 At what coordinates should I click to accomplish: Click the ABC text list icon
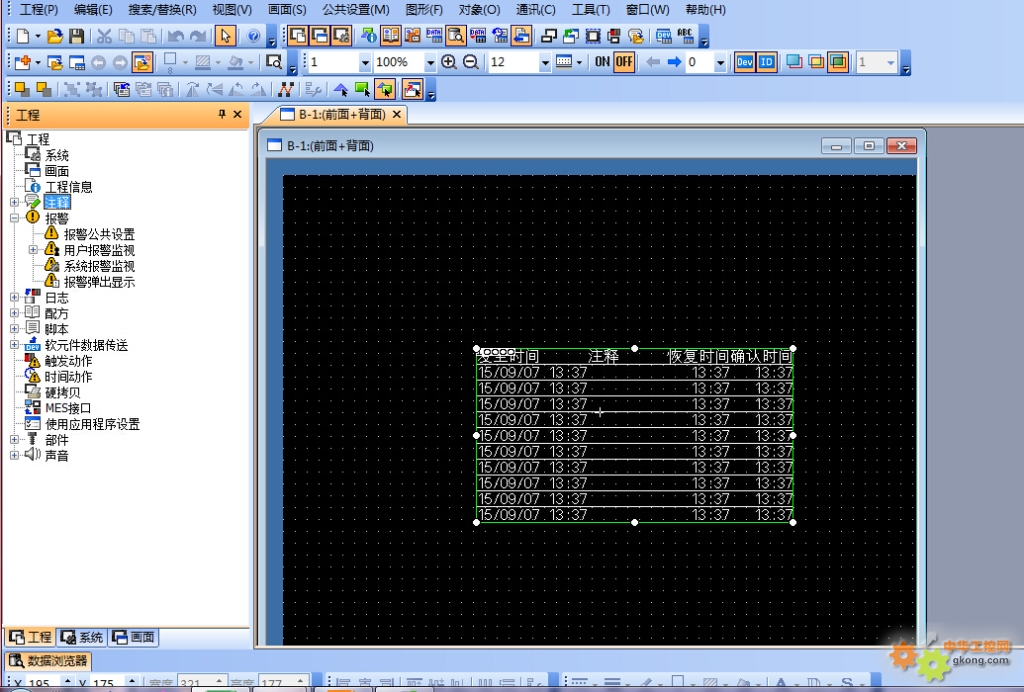click(685, 36)
